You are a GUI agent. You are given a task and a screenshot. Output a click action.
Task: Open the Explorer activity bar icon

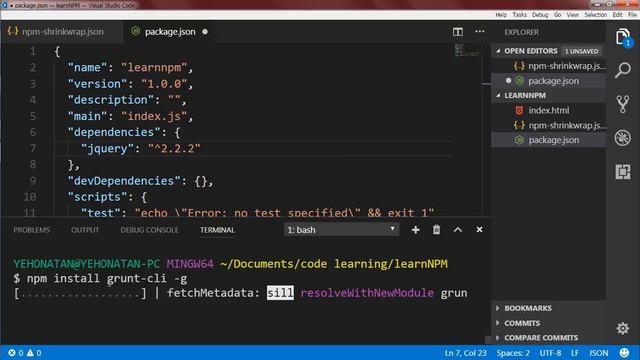[623, 37]
